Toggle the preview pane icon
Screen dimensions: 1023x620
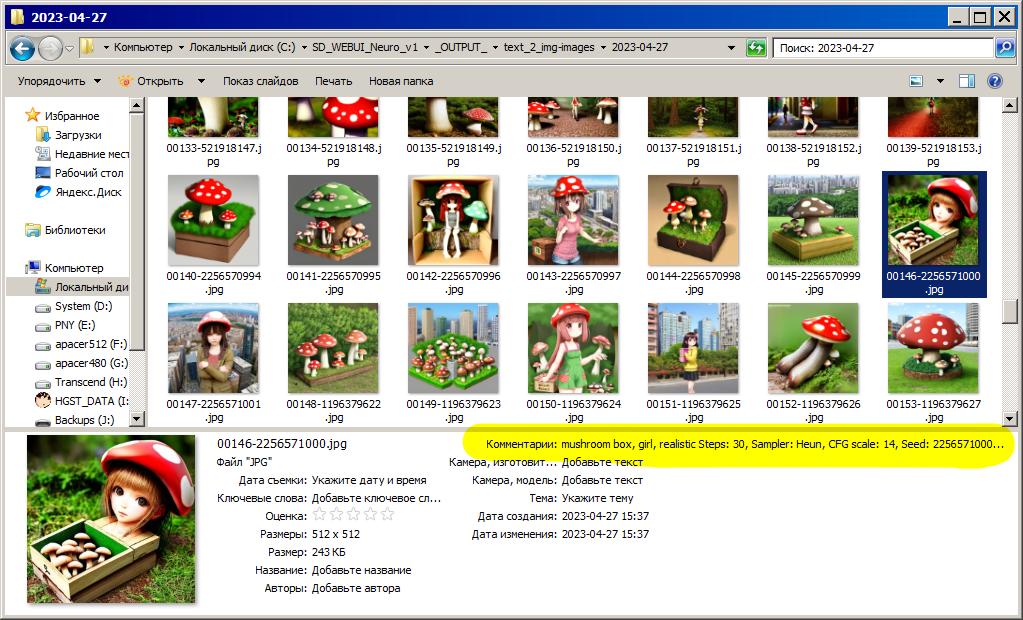(966, 81)
